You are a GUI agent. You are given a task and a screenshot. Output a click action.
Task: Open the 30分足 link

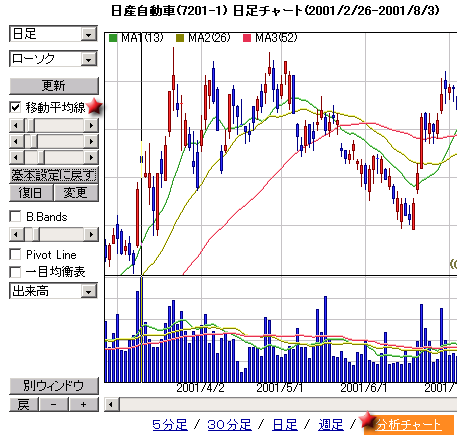tap(229, 425)
